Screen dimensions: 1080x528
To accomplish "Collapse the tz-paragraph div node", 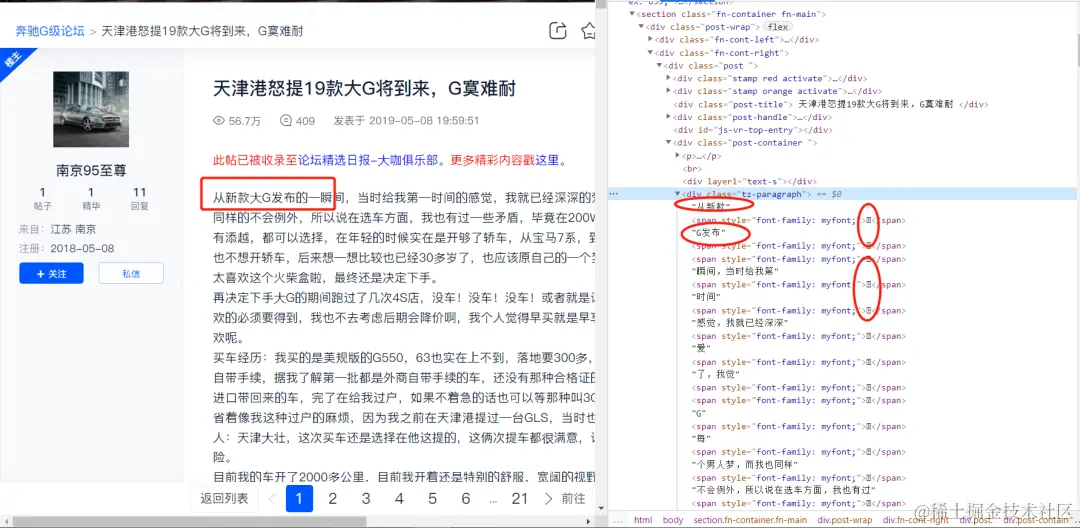I will (x=677, y=194).
